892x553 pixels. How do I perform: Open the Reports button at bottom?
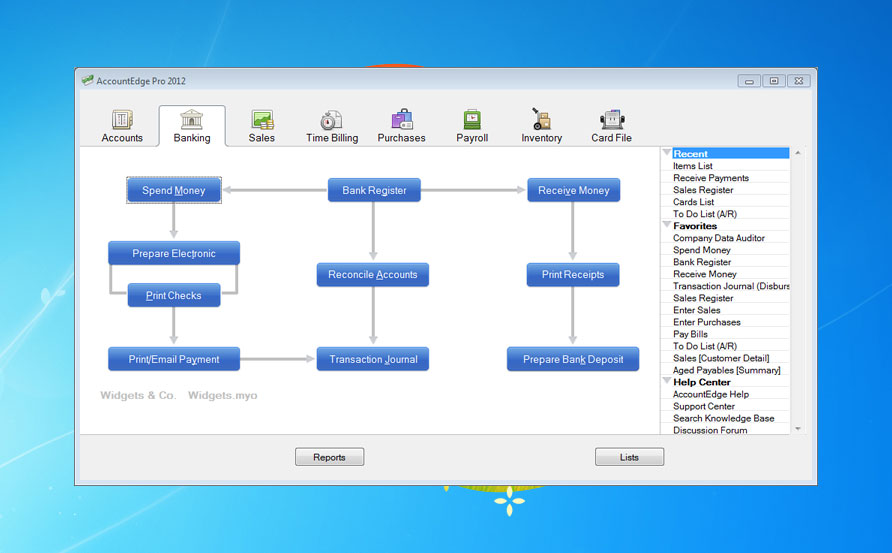point(329,457)
